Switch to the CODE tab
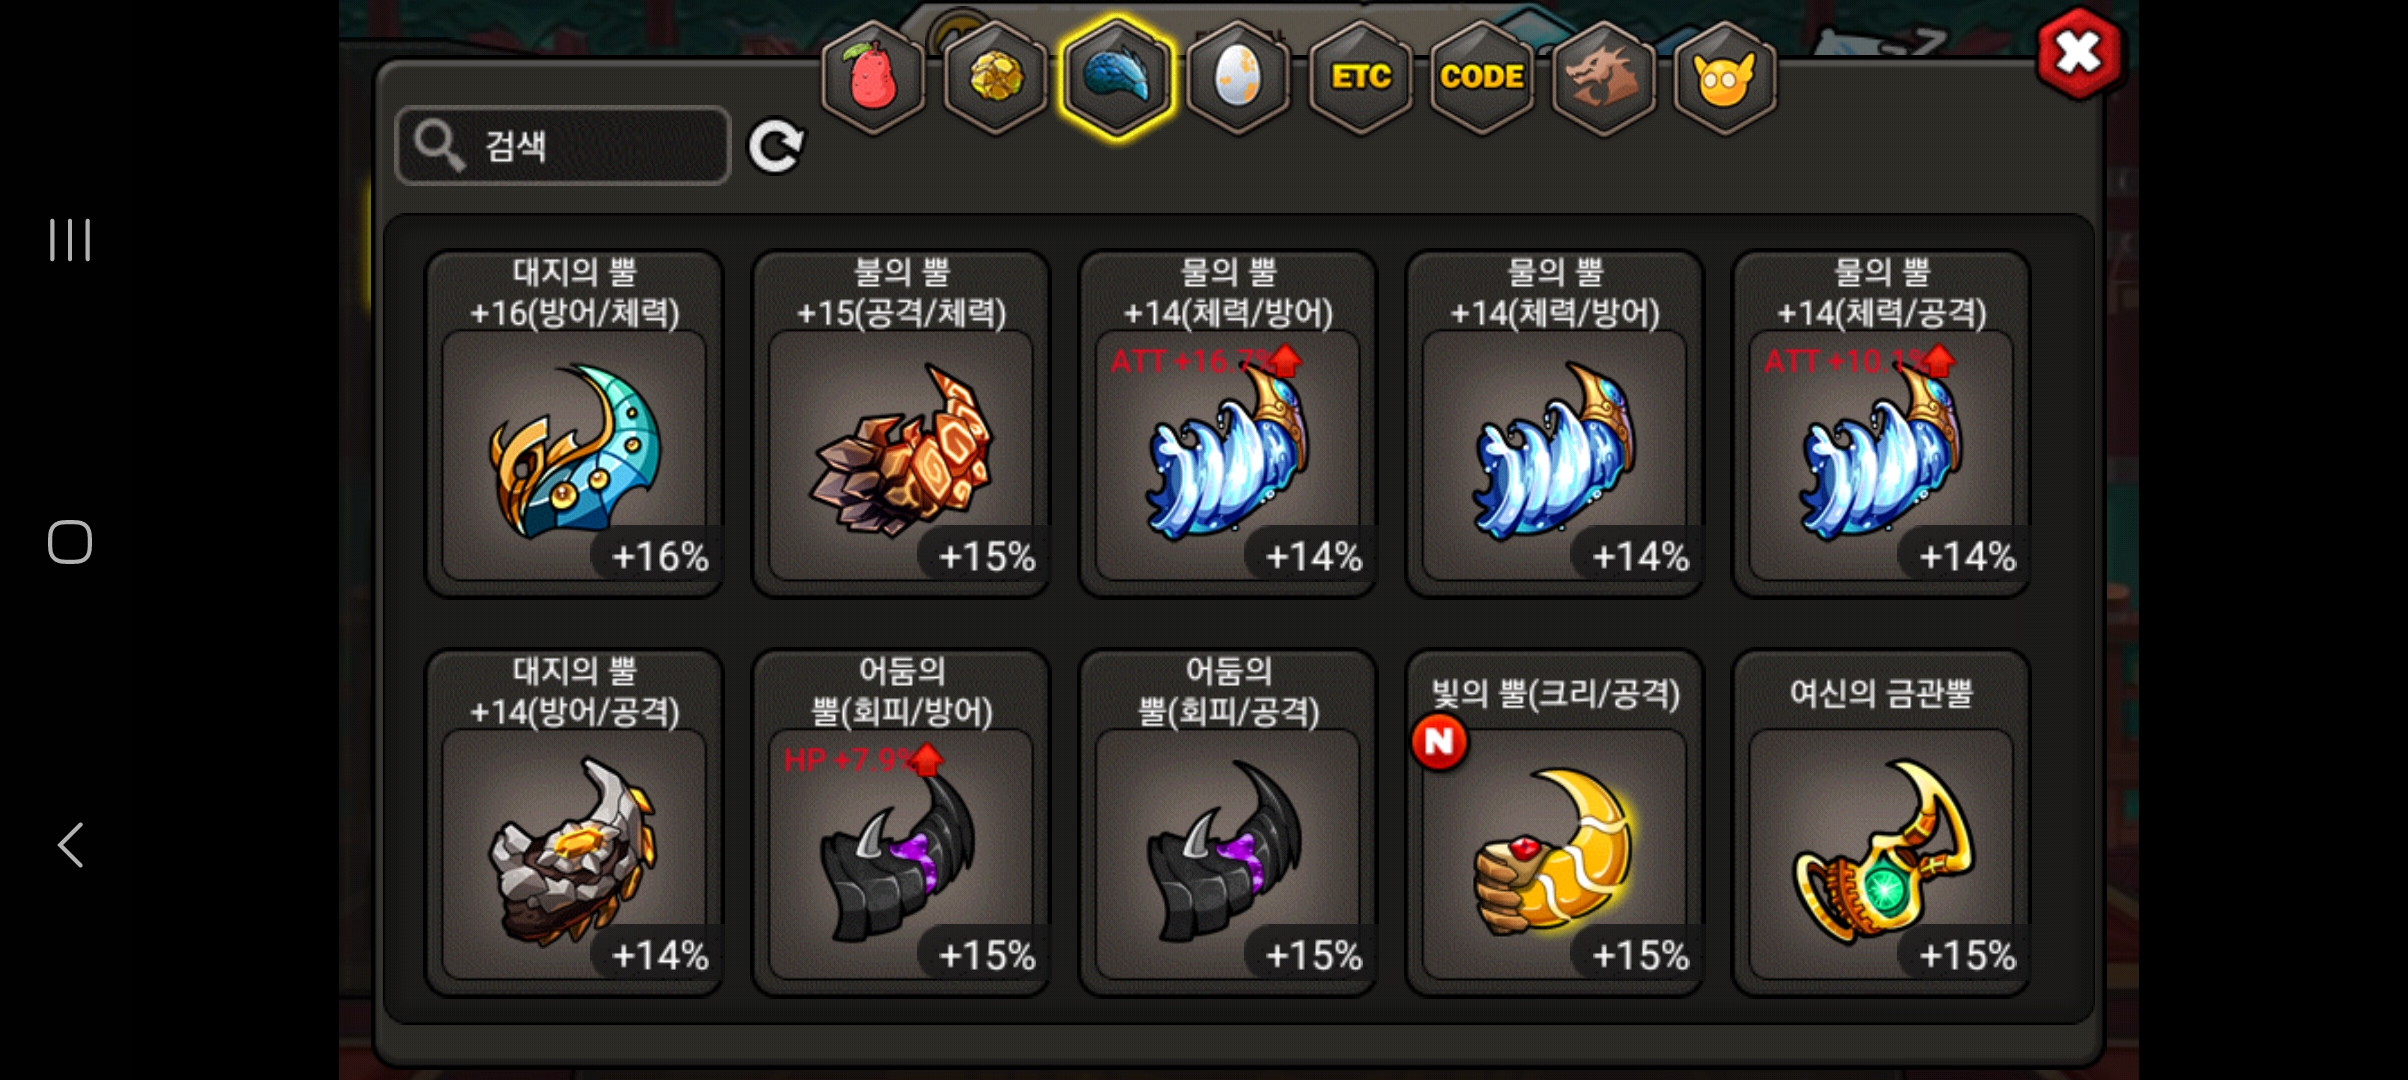Screen dimensions: 2408x1080 [1482, 77]
